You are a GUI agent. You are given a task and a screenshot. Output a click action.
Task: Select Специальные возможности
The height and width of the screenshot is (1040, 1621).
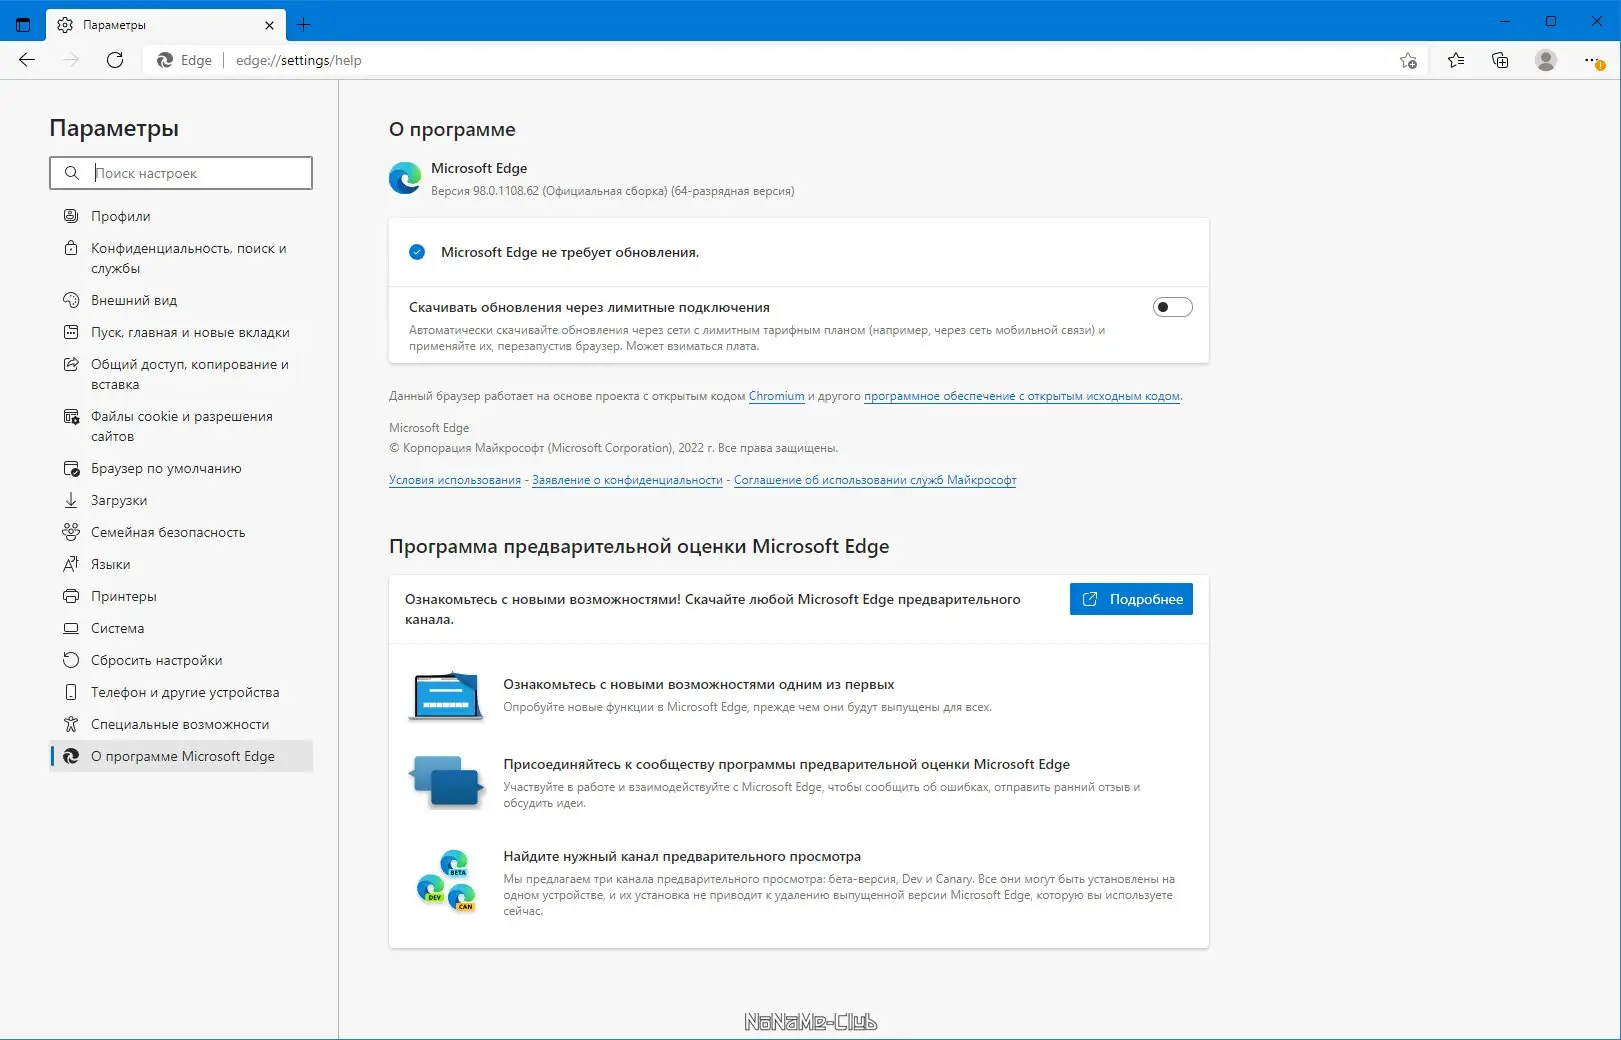pyautogui.click(x=181, y=724)
